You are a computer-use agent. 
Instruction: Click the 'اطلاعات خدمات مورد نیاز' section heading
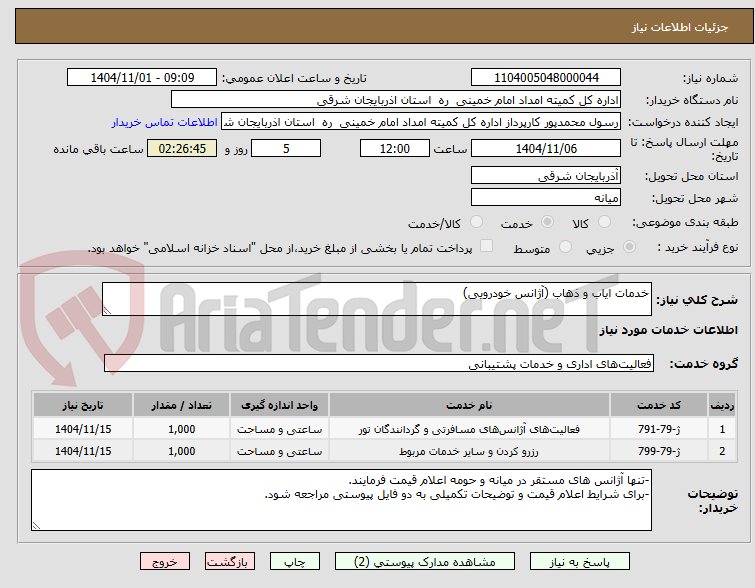pyautogui.click(x=668, y=330)
